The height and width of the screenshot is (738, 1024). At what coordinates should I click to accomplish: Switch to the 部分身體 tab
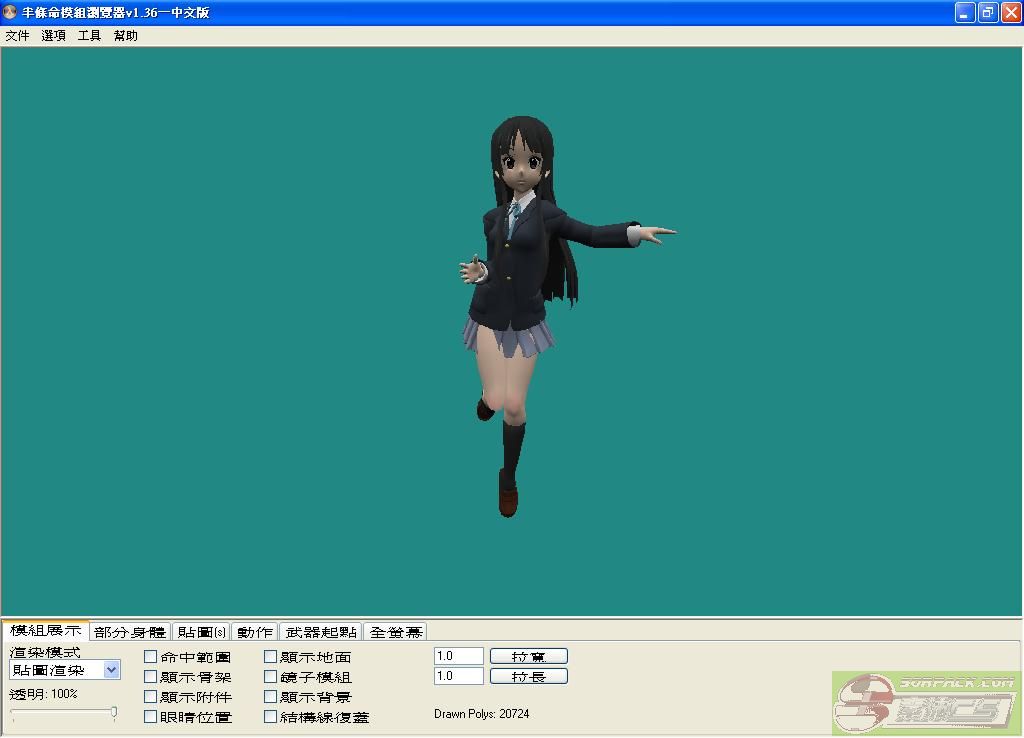(x=130, y=632)
